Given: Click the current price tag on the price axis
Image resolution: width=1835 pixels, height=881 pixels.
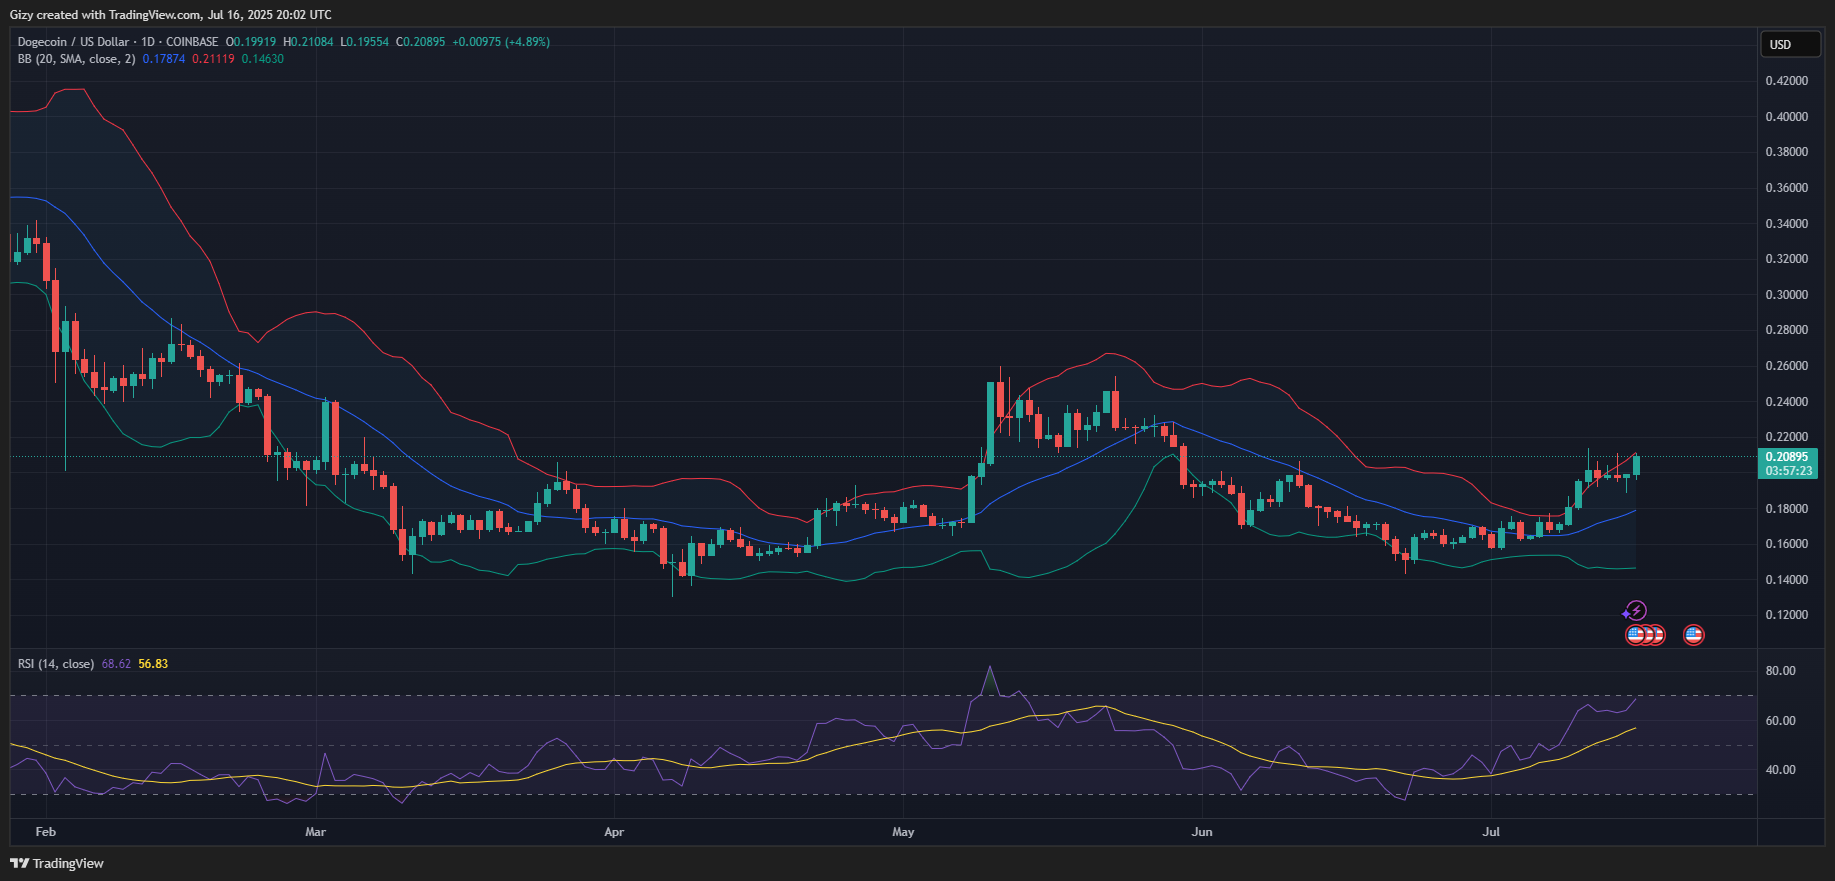Looking at the screenshot, I should [x=1788, y=457].
